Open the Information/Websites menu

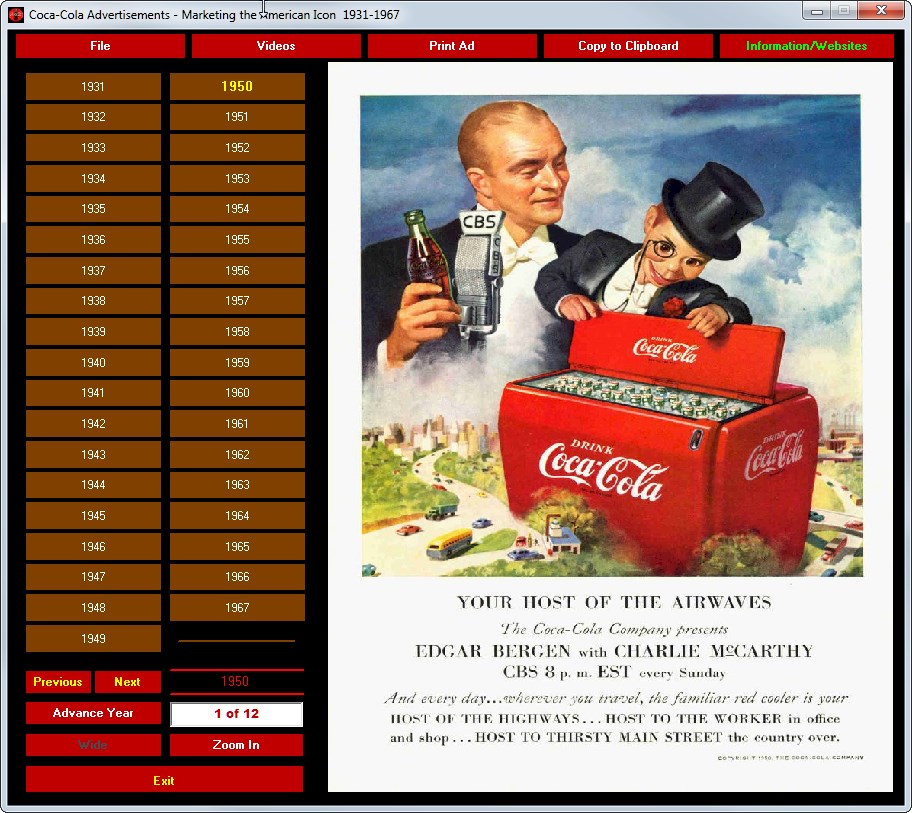806,46
